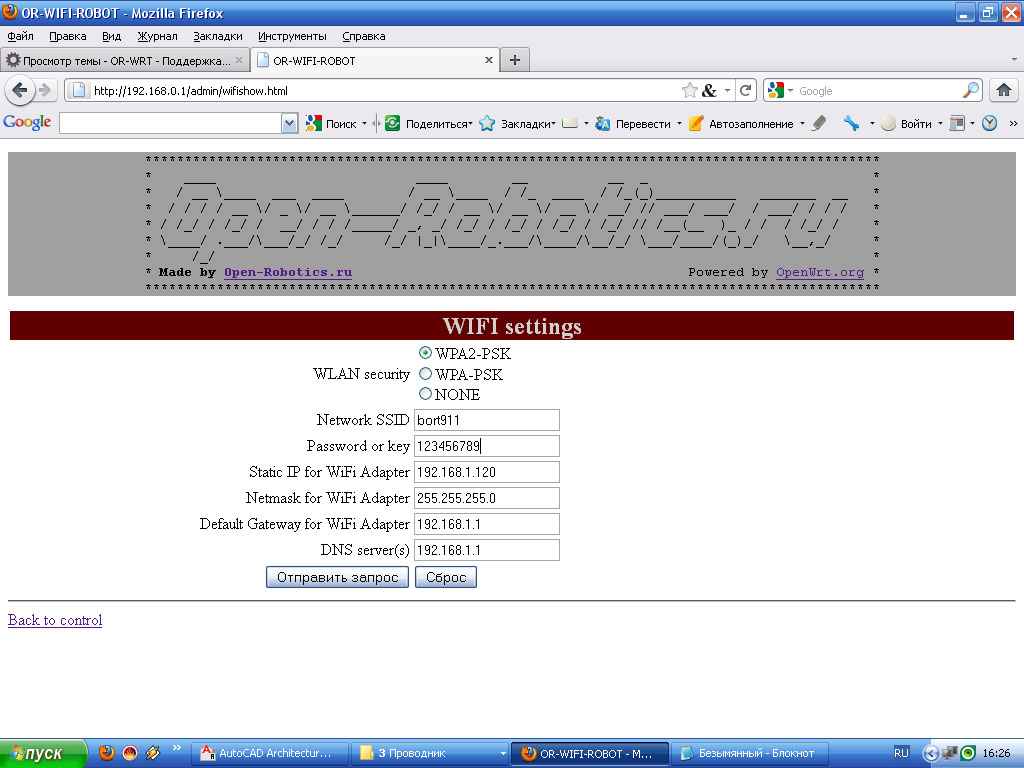Open the Инструменты menu
Screen dimensions: 1024x768
292,36
